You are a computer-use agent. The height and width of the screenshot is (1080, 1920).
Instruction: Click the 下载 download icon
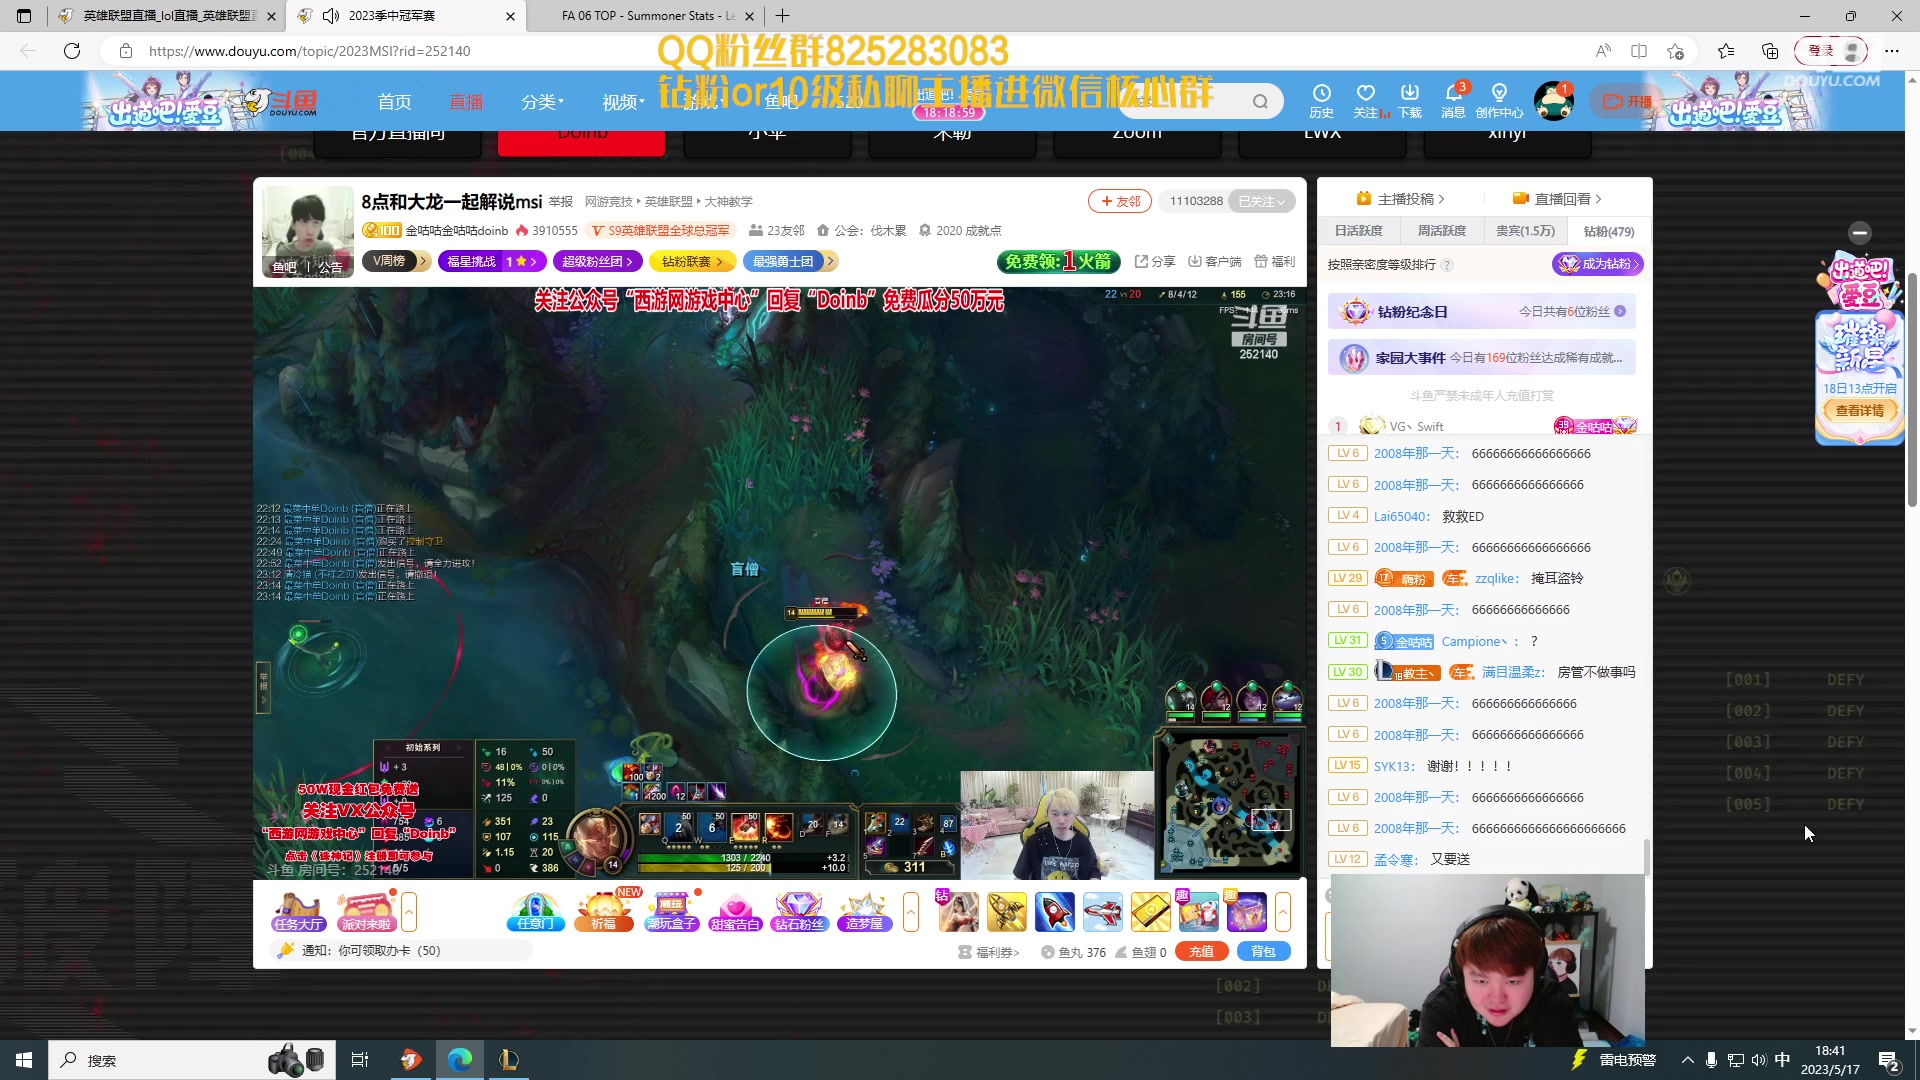coord(1410,100)
